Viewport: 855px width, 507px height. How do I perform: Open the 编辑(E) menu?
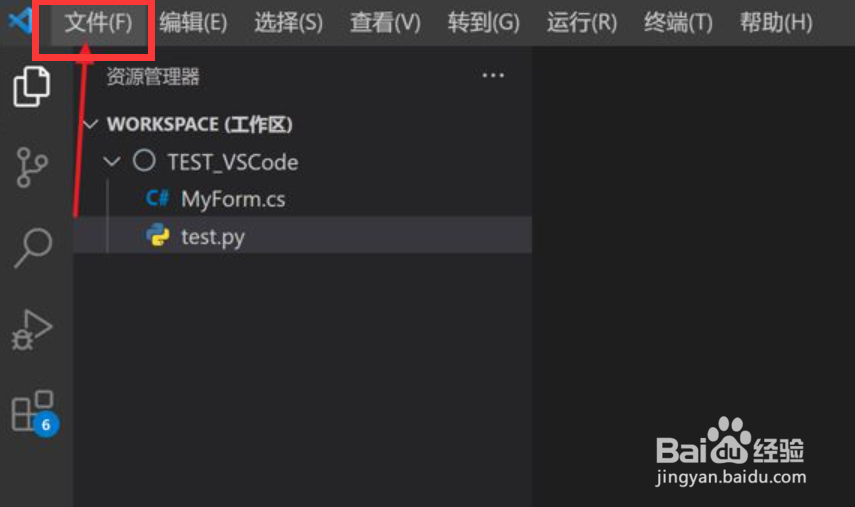click(x=193, y=23)
